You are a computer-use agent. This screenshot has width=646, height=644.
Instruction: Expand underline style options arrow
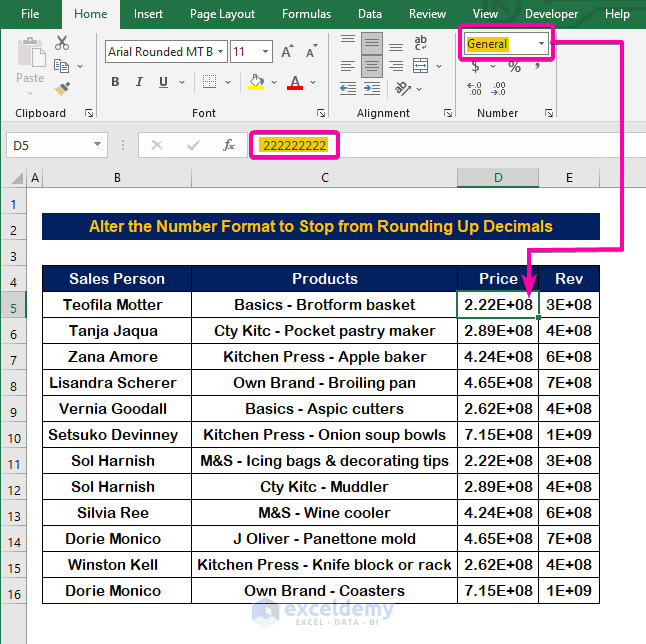pos(182,82)
